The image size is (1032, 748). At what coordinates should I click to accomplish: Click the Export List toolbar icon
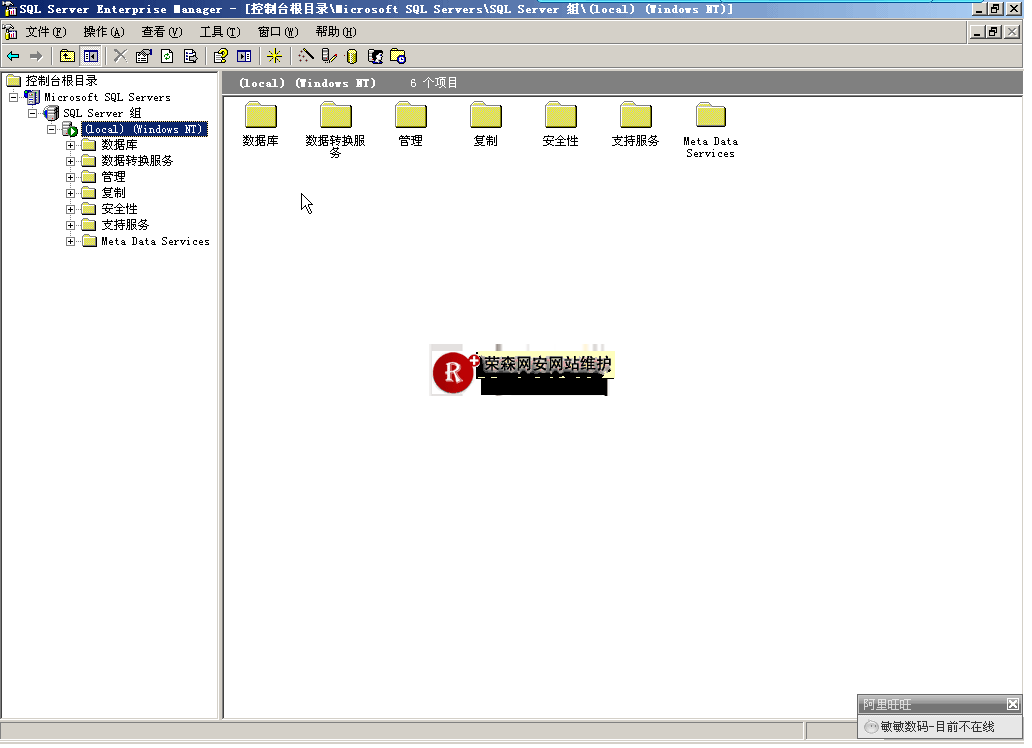click(x=189, y=56)
